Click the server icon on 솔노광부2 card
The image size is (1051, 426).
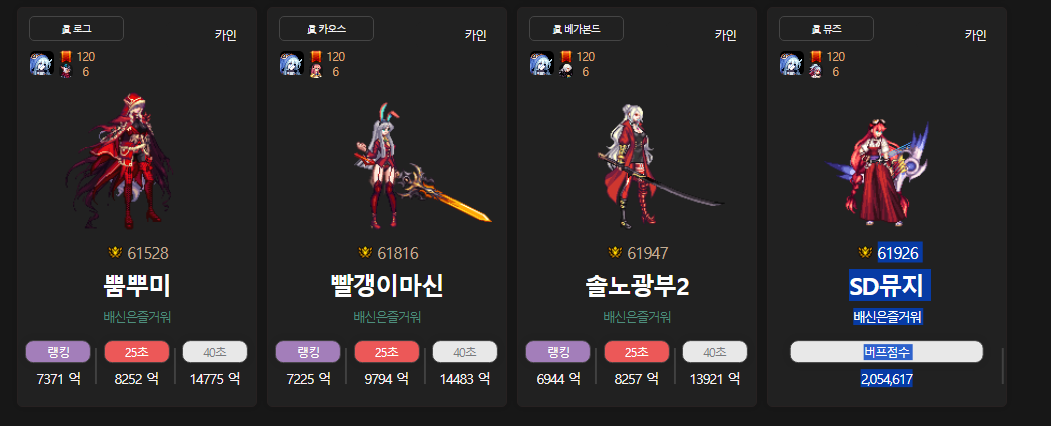pyautogui.click(x=542, y=63)
